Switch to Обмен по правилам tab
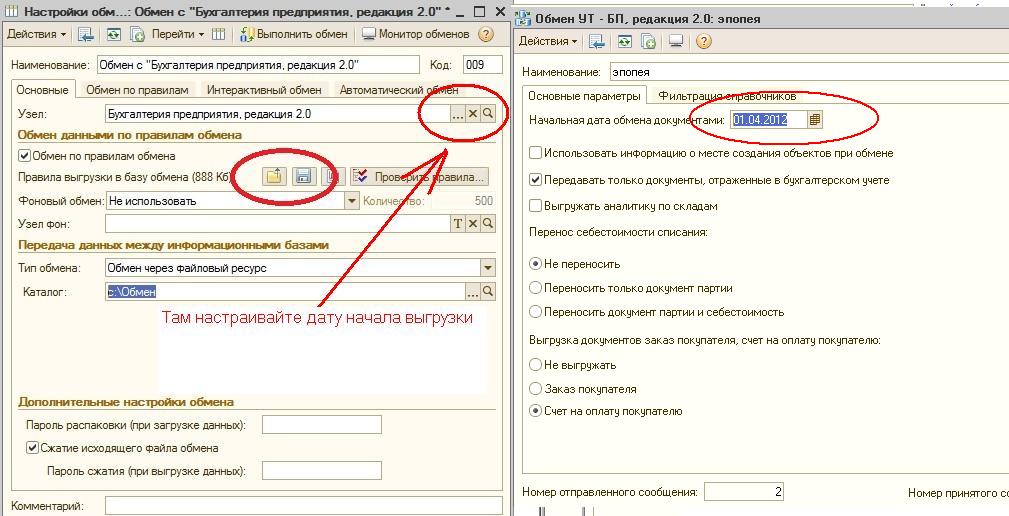Image resolution: width=1009 pixels, height=516 pixels. pyautogui.click(x=138, y=90)
